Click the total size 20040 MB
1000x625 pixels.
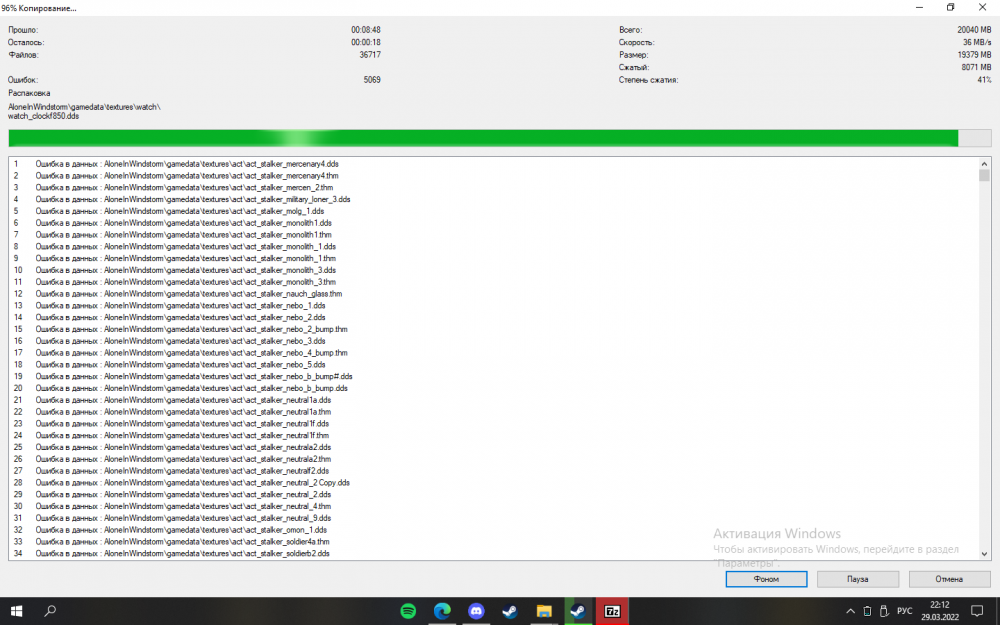[x=974, y=30]
